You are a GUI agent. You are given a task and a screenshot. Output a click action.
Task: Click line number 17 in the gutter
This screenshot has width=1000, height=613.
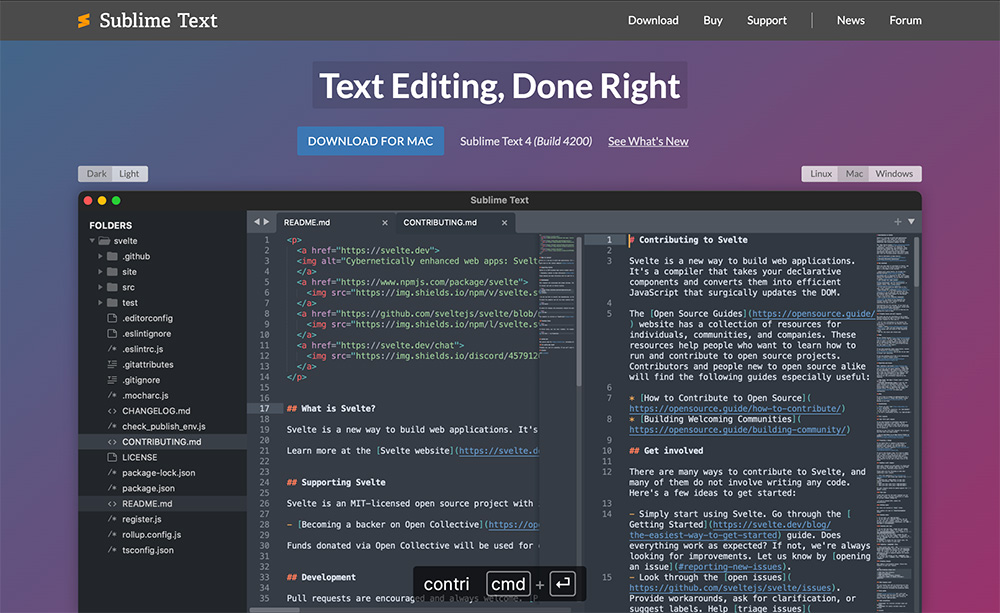[265, 408]
